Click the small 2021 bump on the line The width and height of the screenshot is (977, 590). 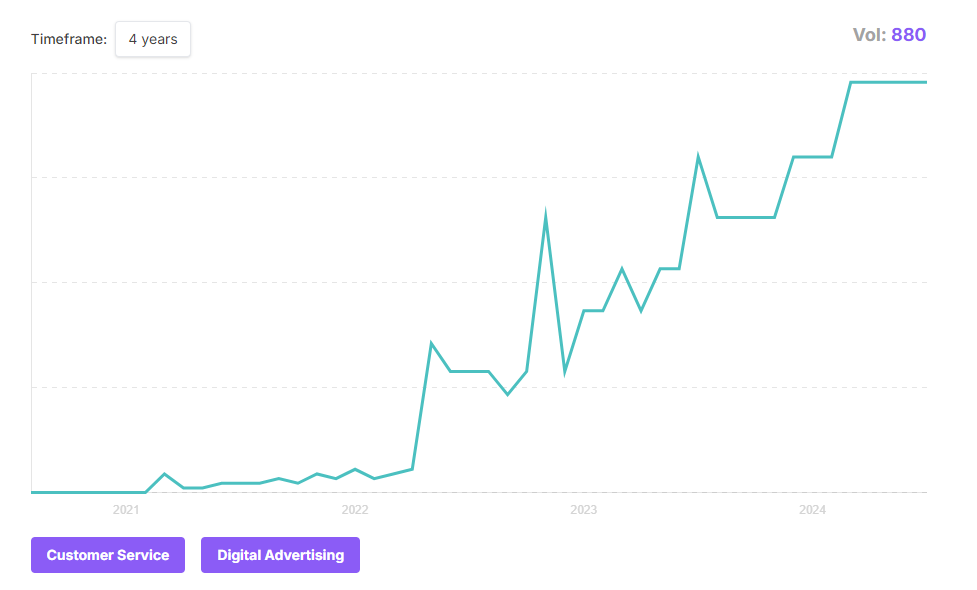pos(165,474)
